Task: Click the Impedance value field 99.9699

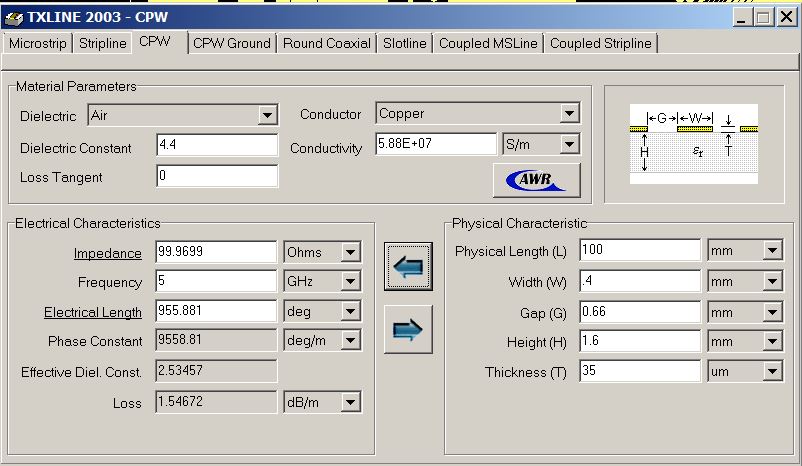Action: 216,252
